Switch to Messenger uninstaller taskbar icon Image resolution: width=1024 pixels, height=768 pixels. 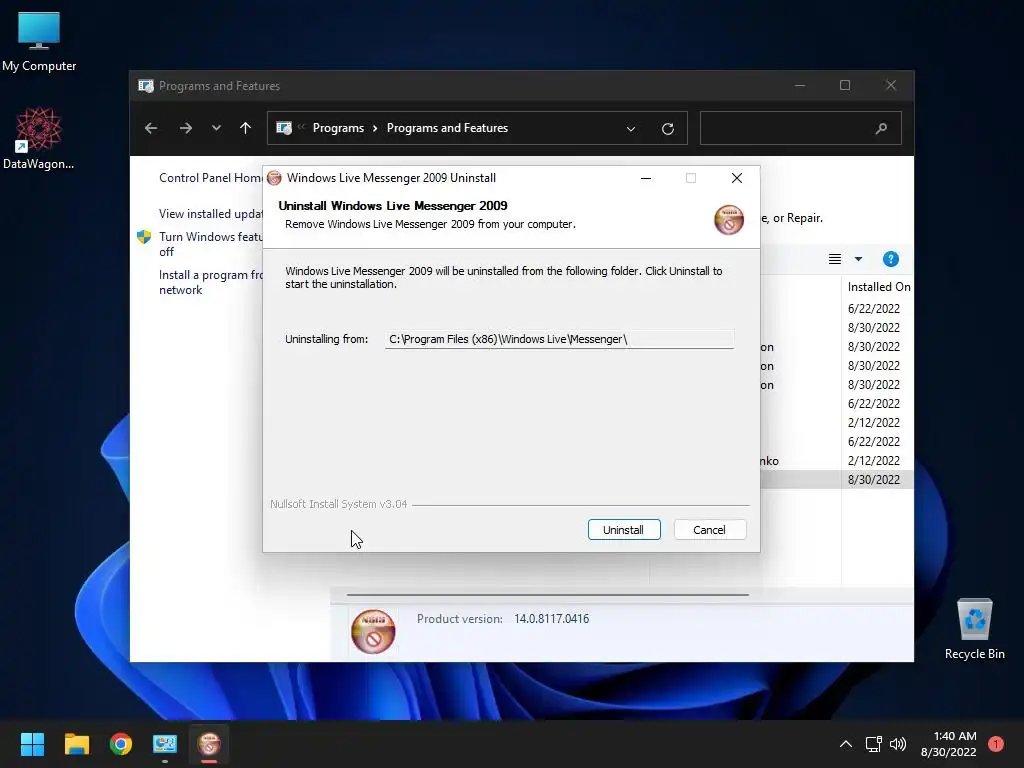pyautogui.click(x=209, y=744)
